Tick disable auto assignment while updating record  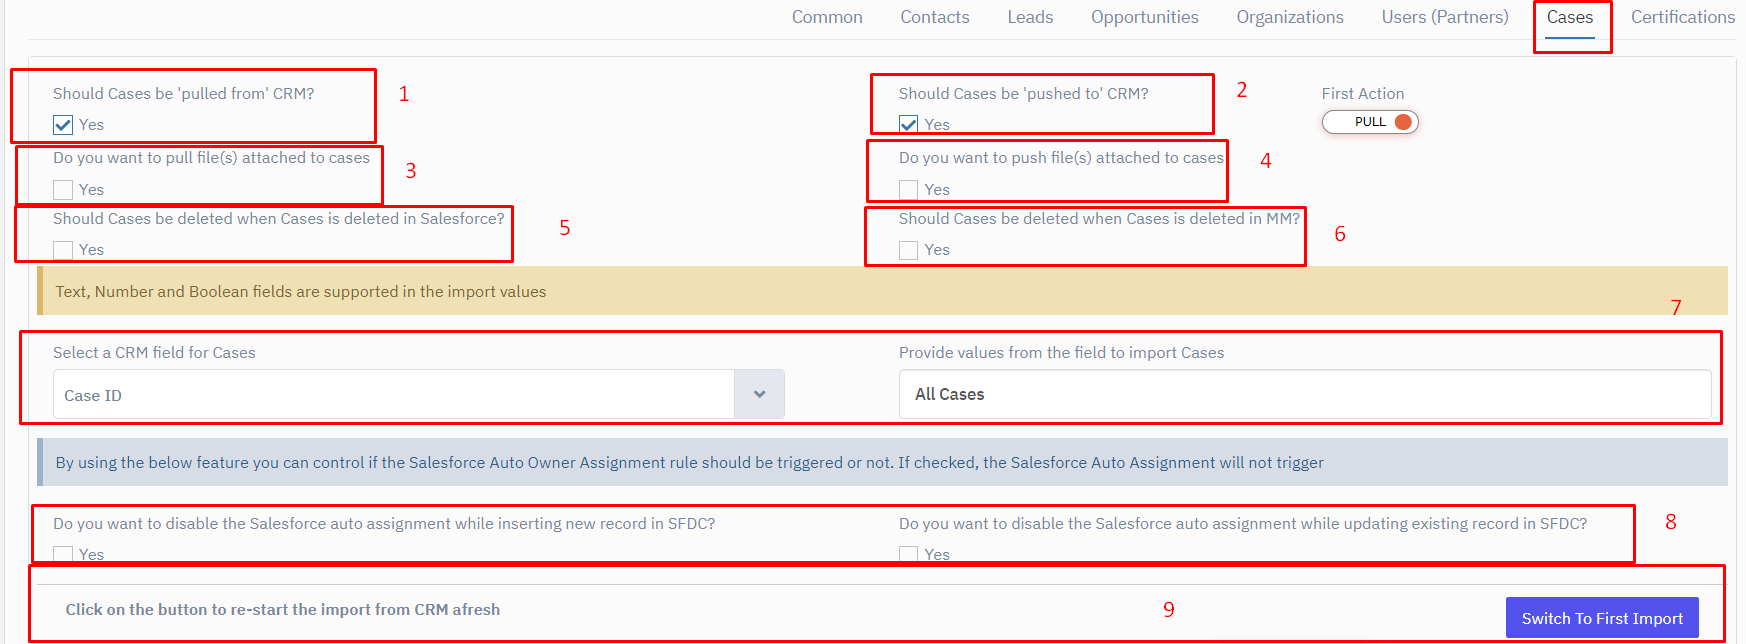(908, 554)
